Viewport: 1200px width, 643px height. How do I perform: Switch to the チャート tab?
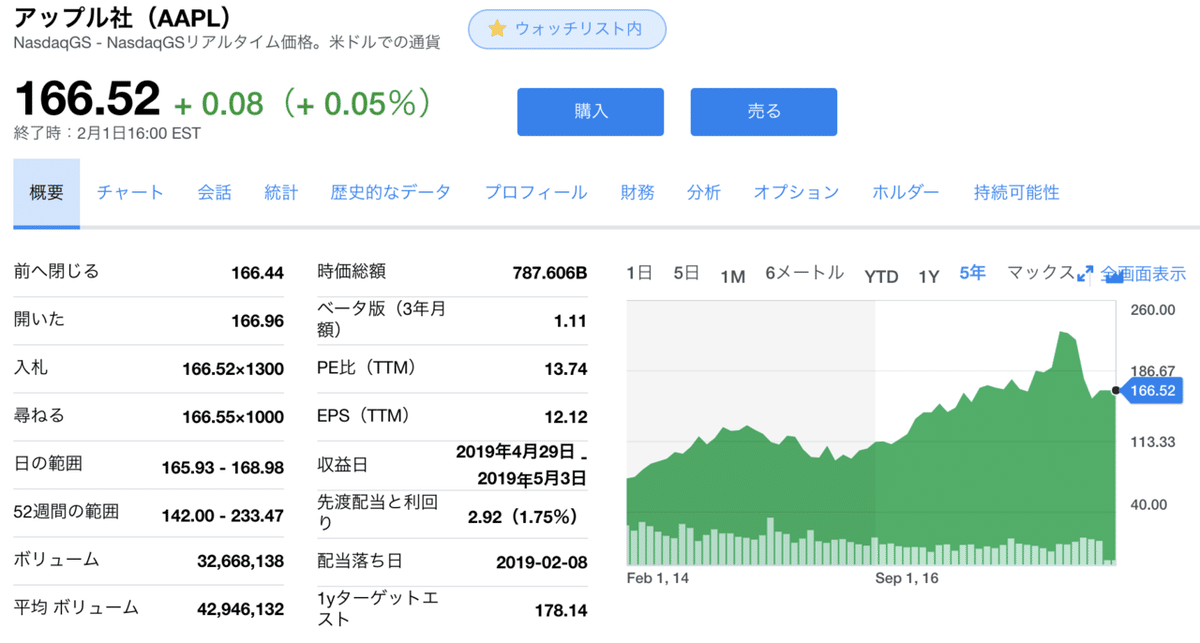click(130, 193)
